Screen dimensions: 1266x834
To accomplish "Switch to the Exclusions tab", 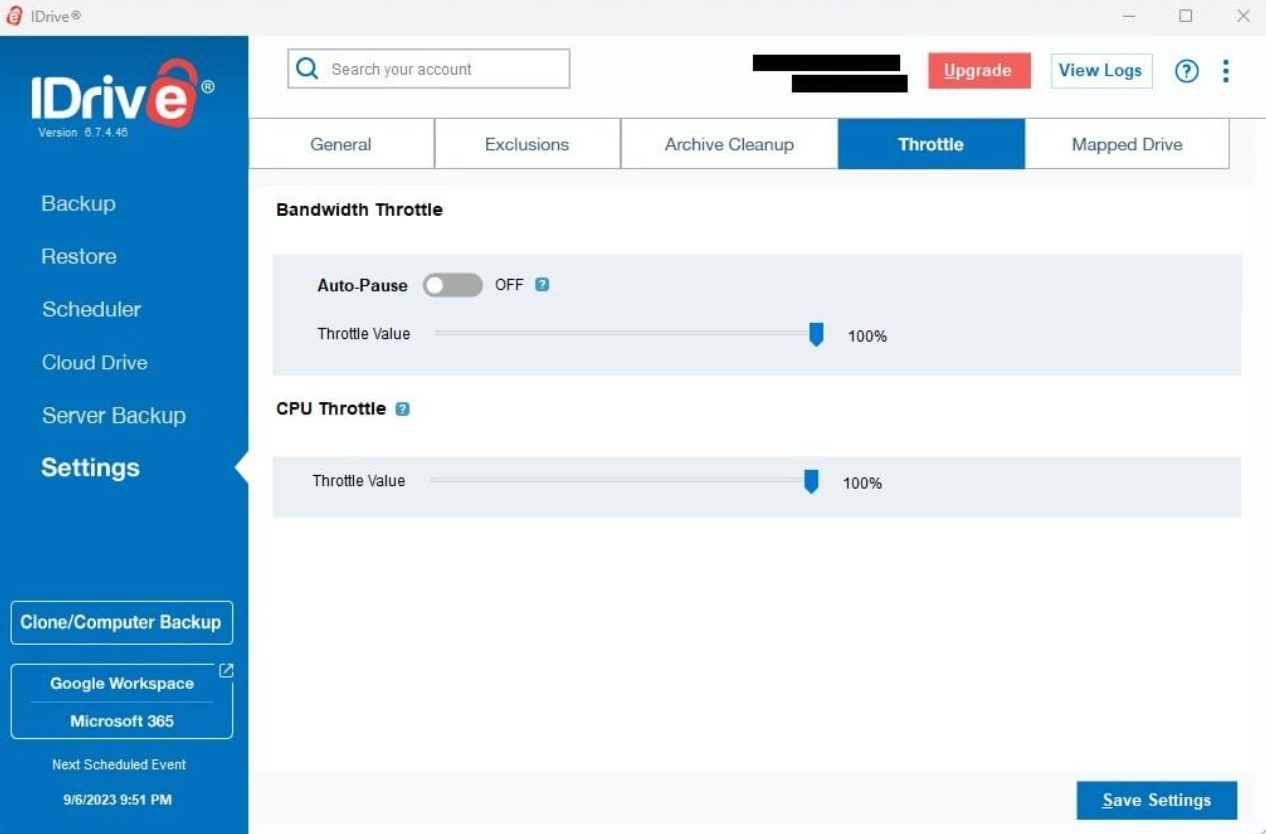I will pyautogui.click(x=527, y=144).
